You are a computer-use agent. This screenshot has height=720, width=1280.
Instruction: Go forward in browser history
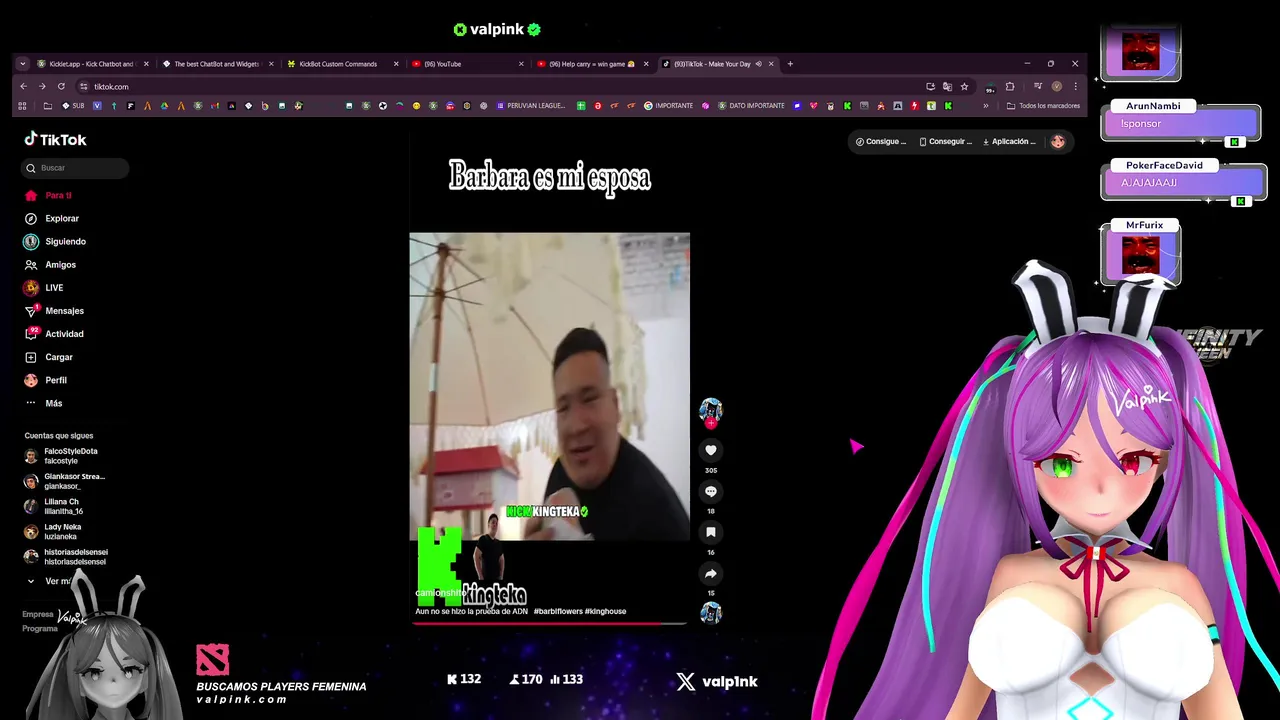pos(42,86)
